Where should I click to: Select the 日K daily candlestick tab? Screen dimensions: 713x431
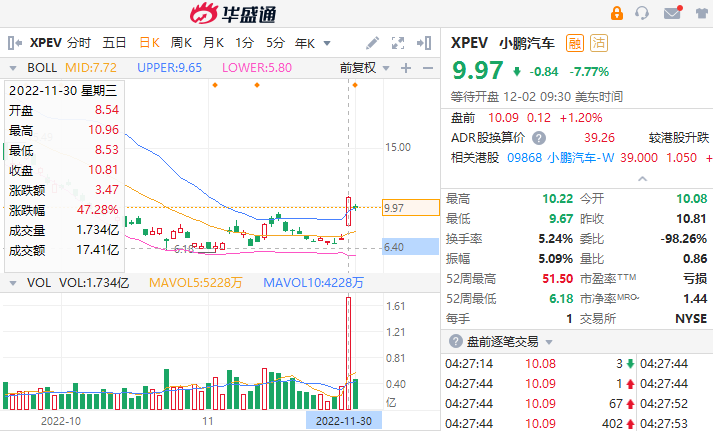(150, 43)
